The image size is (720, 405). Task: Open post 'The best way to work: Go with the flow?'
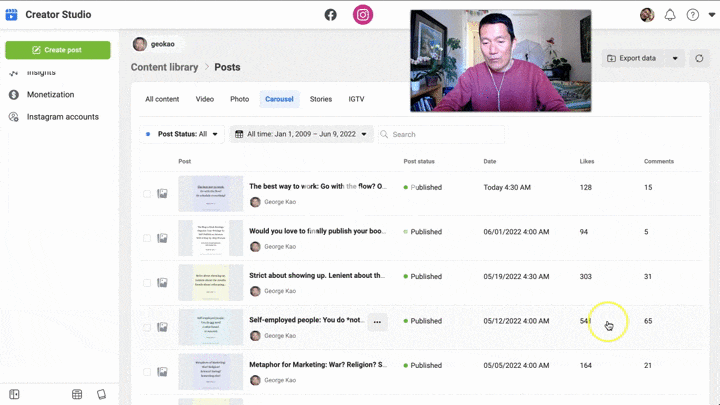pyautogui.click(x=318, y=186)
